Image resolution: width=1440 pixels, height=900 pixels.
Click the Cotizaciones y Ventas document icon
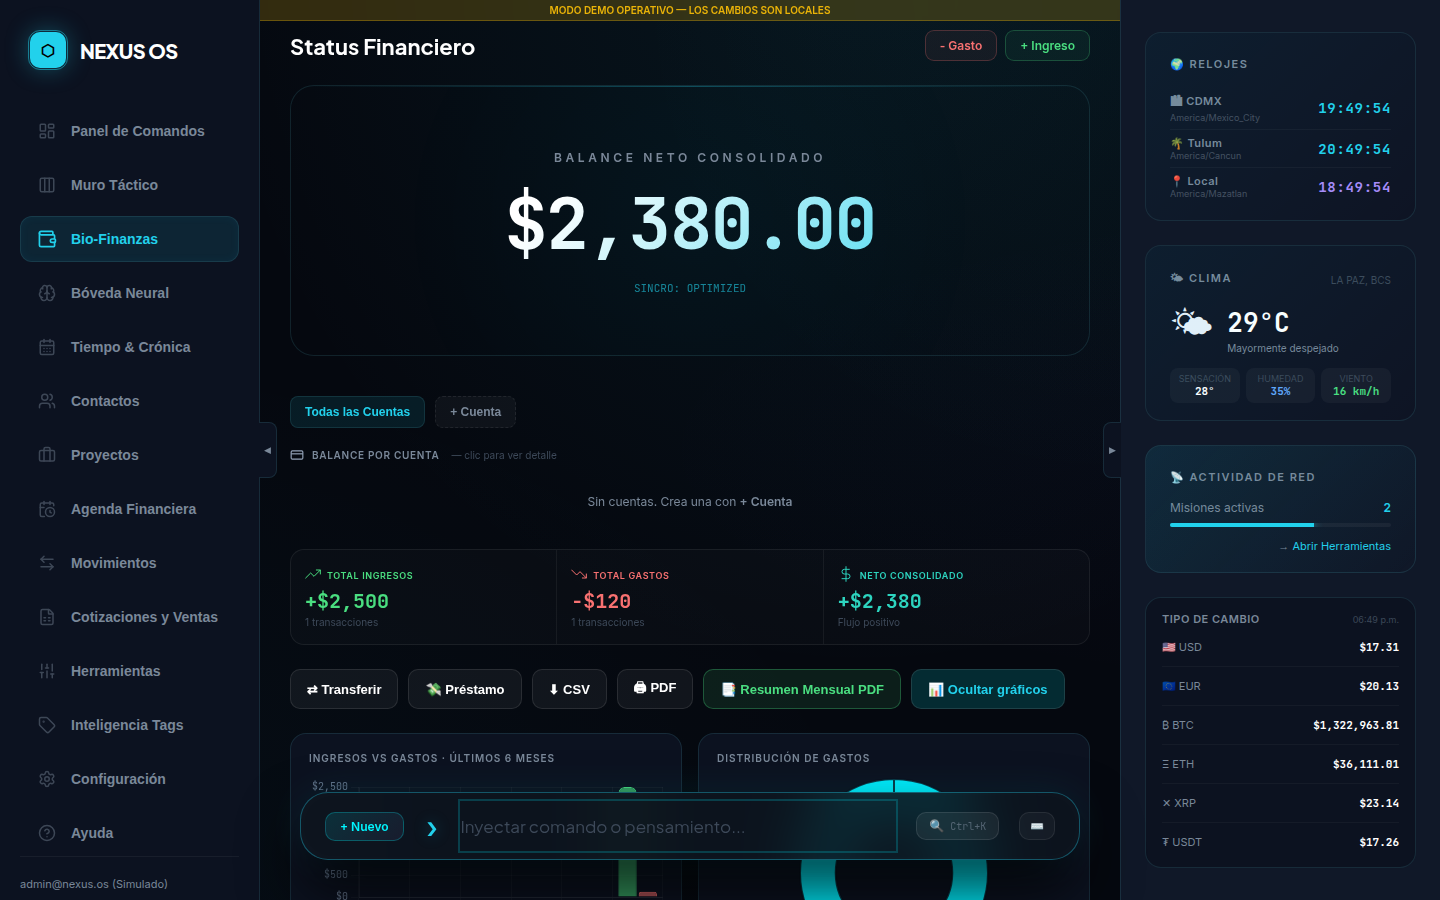47,617
